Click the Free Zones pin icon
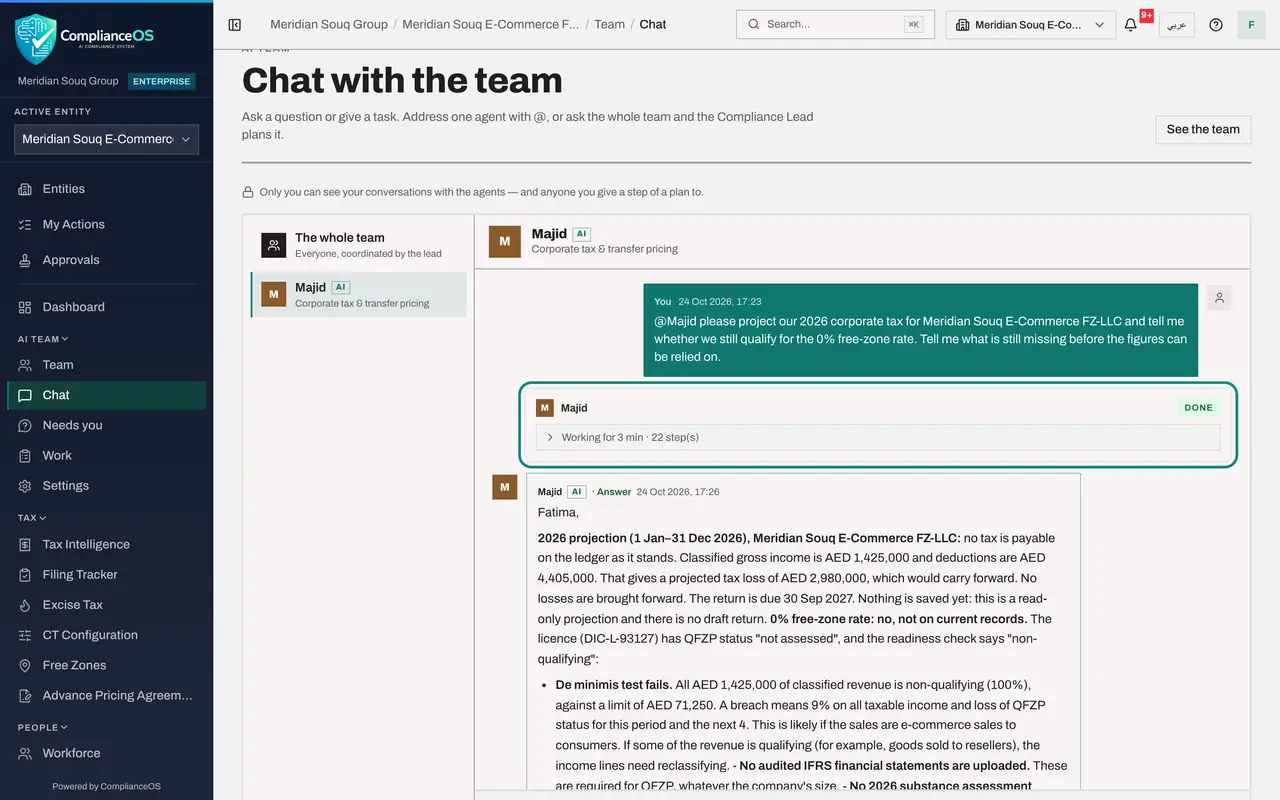 25,665
